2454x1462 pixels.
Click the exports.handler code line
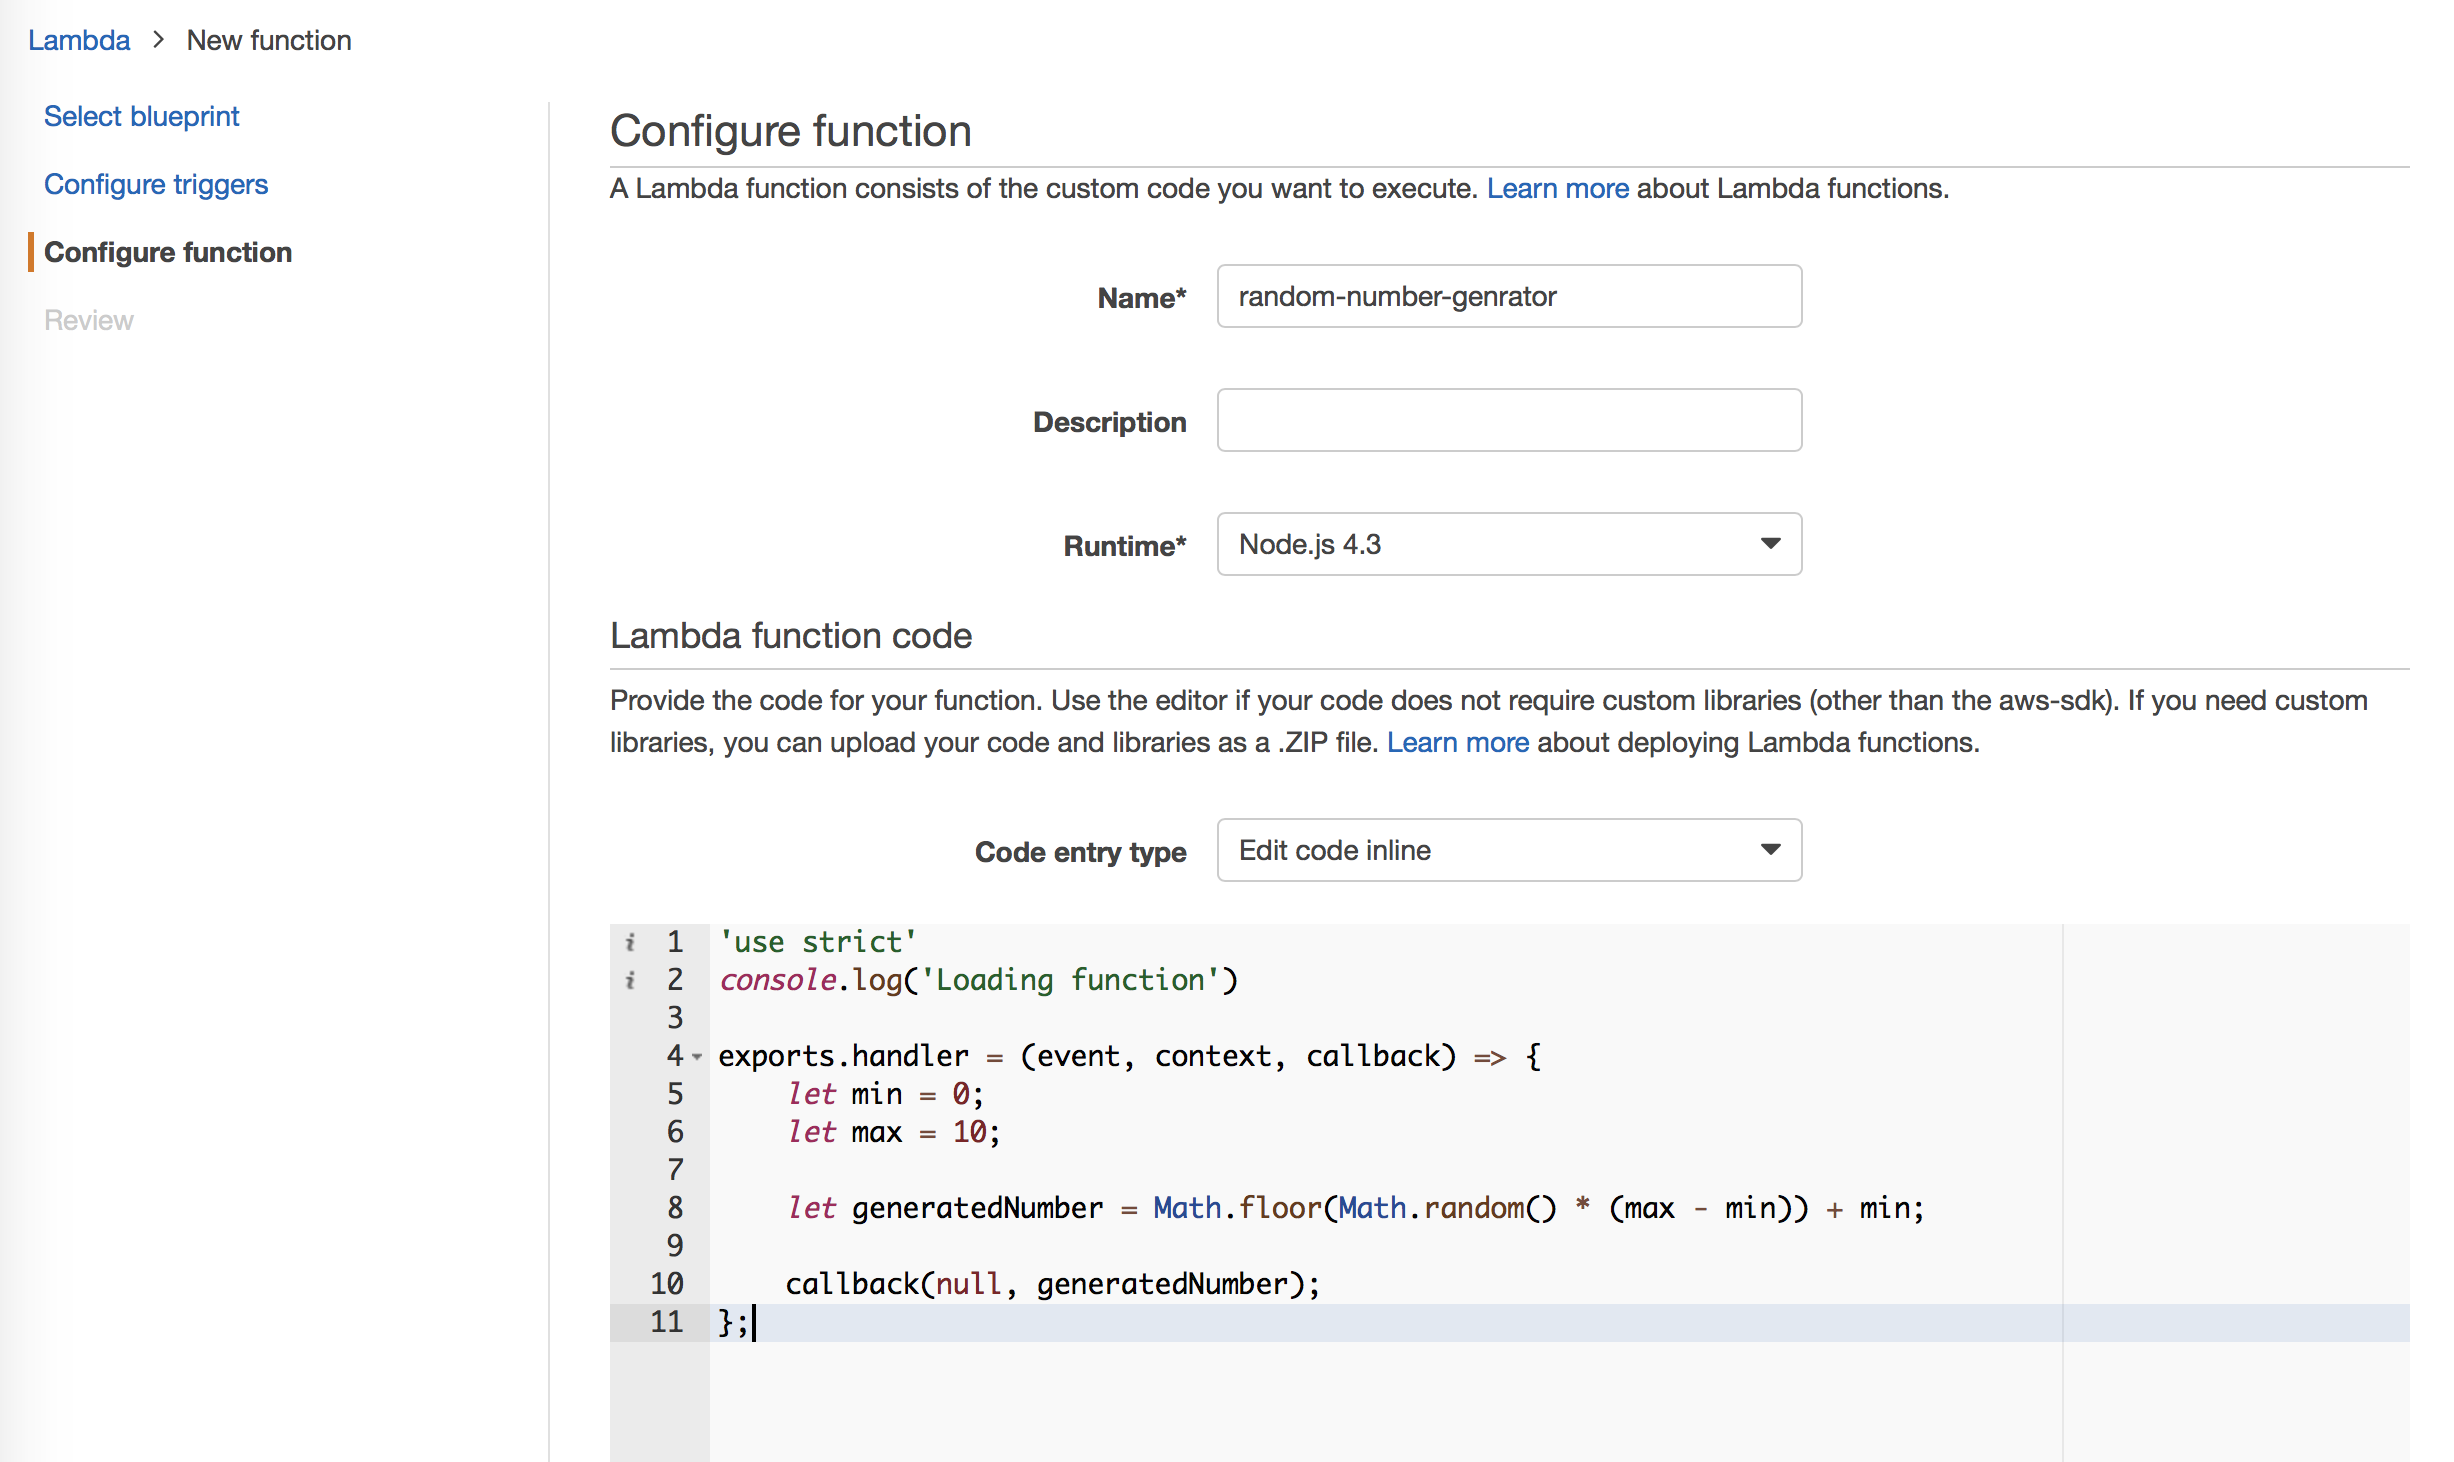tap(1130, 1056)
